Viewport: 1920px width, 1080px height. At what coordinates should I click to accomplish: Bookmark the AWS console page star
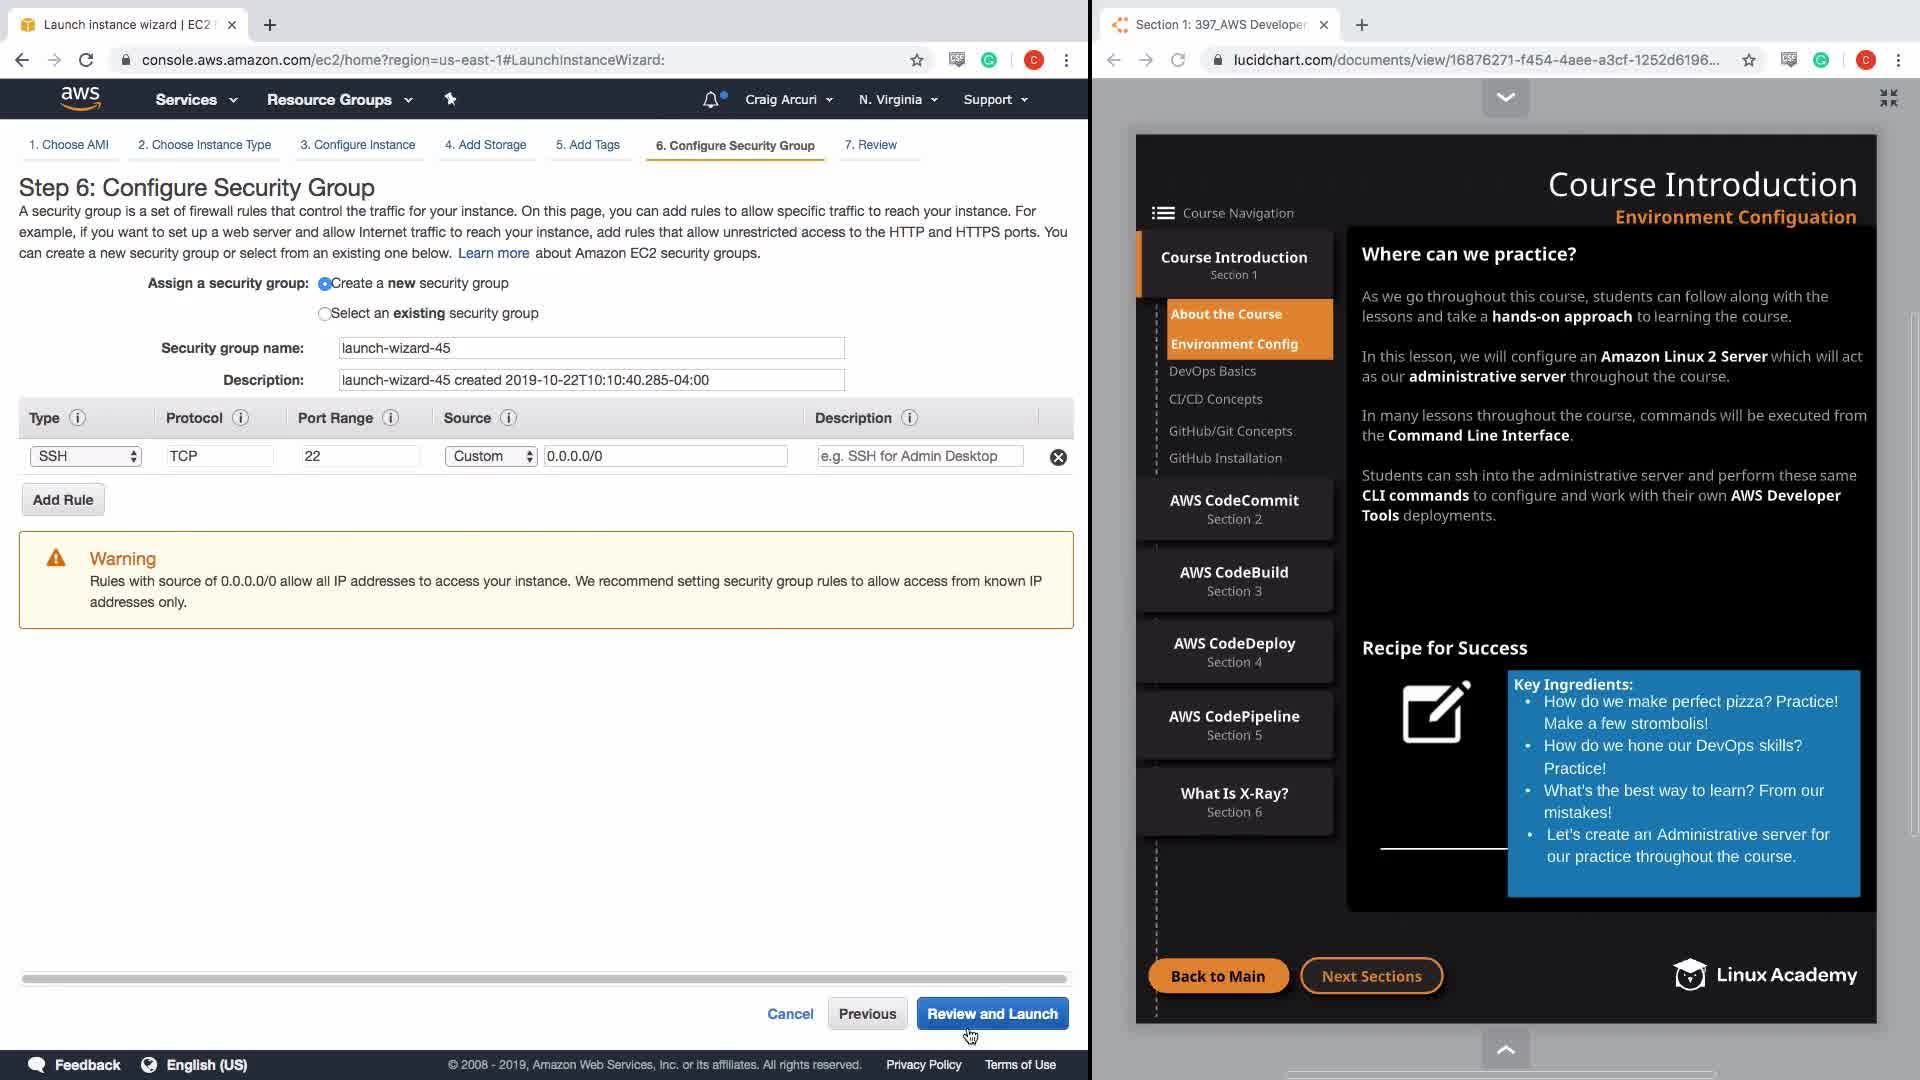pyautogui.click(x=917, y=60)
